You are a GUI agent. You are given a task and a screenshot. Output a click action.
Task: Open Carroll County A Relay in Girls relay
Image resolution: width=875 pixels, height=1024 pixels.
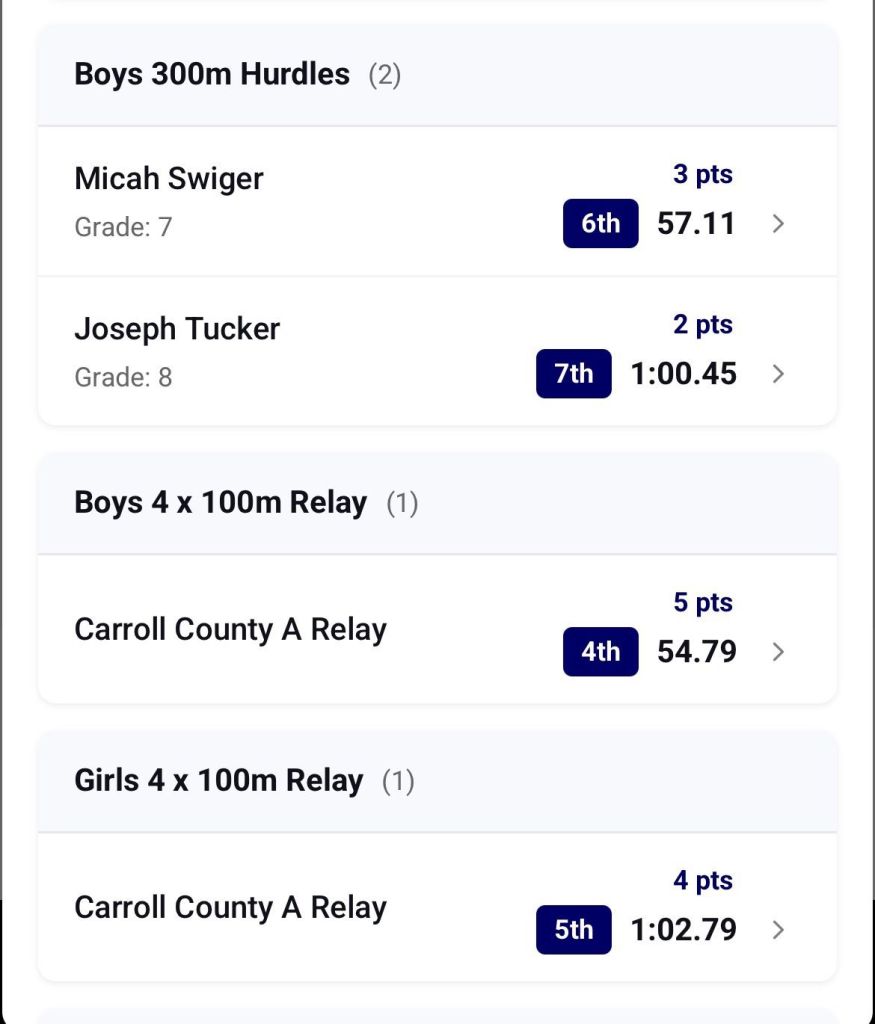pos(230,907)
